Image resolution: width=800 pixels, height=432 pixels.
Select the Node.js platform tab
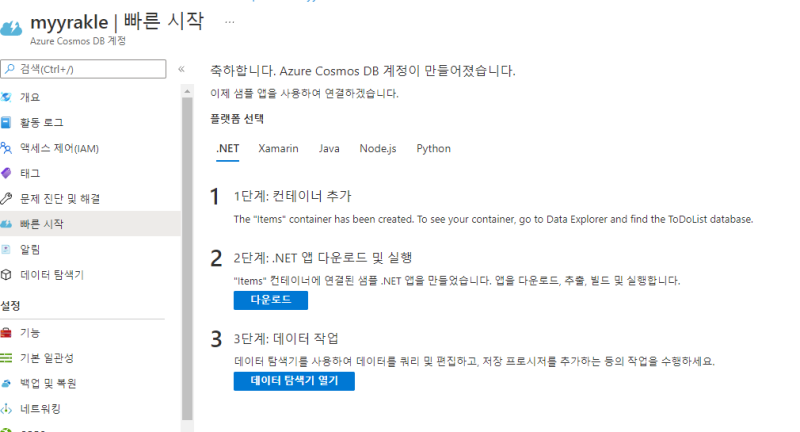point(378,148)
